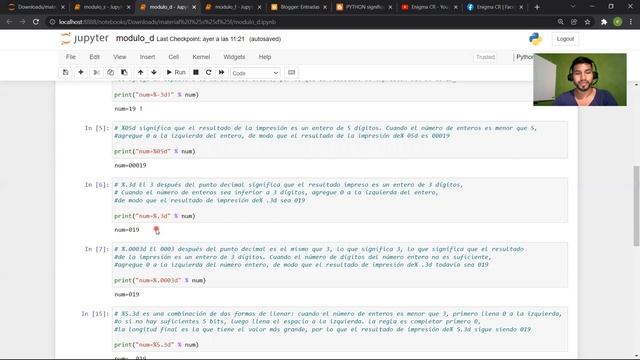The height and width of the screenshot is (360, 640).
Task: Open a new browser tab with plus icon
Action: click(x=537, y=7)
